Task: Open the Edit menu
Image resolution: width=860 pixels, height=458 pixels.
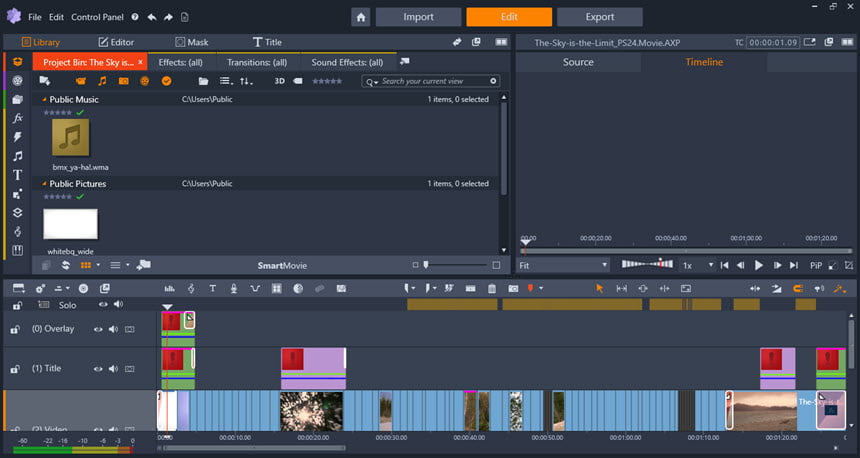Action: coord(56,17)
